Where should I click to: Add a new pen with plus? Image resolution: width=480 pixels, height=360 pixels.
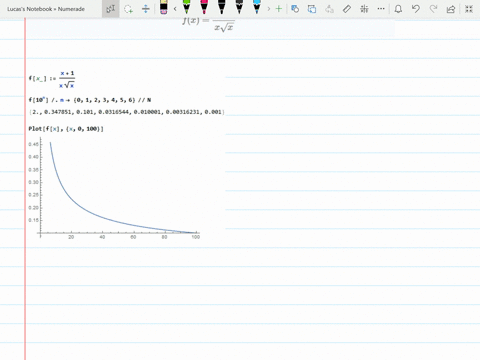(x=279, y=9)
